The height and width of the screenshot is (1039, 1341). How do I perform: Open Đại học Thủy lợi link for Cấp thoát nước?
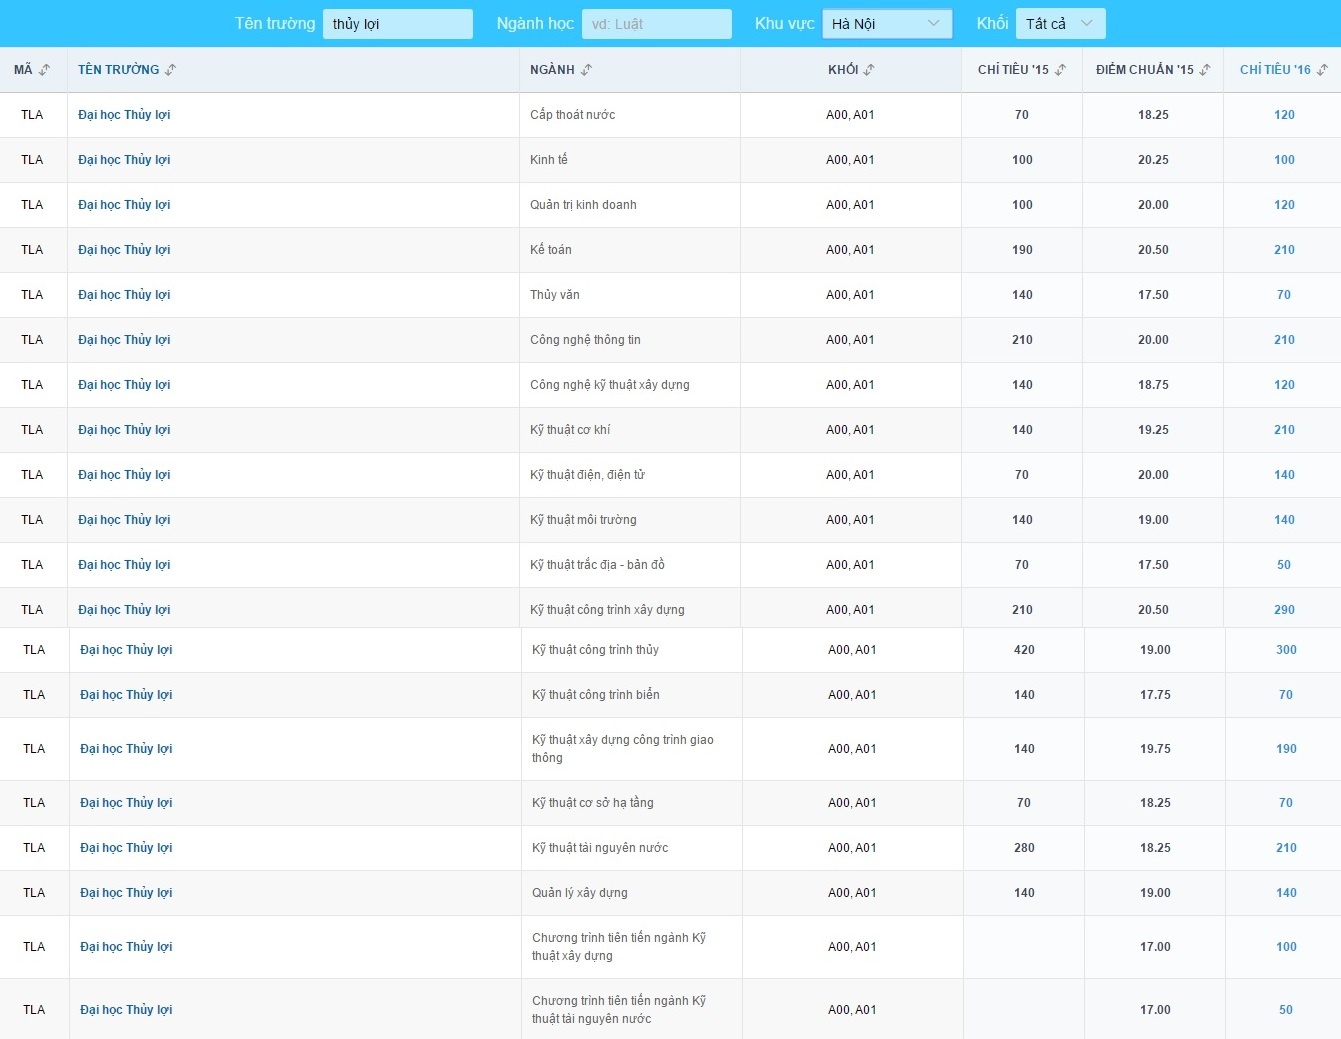[124, 115]
